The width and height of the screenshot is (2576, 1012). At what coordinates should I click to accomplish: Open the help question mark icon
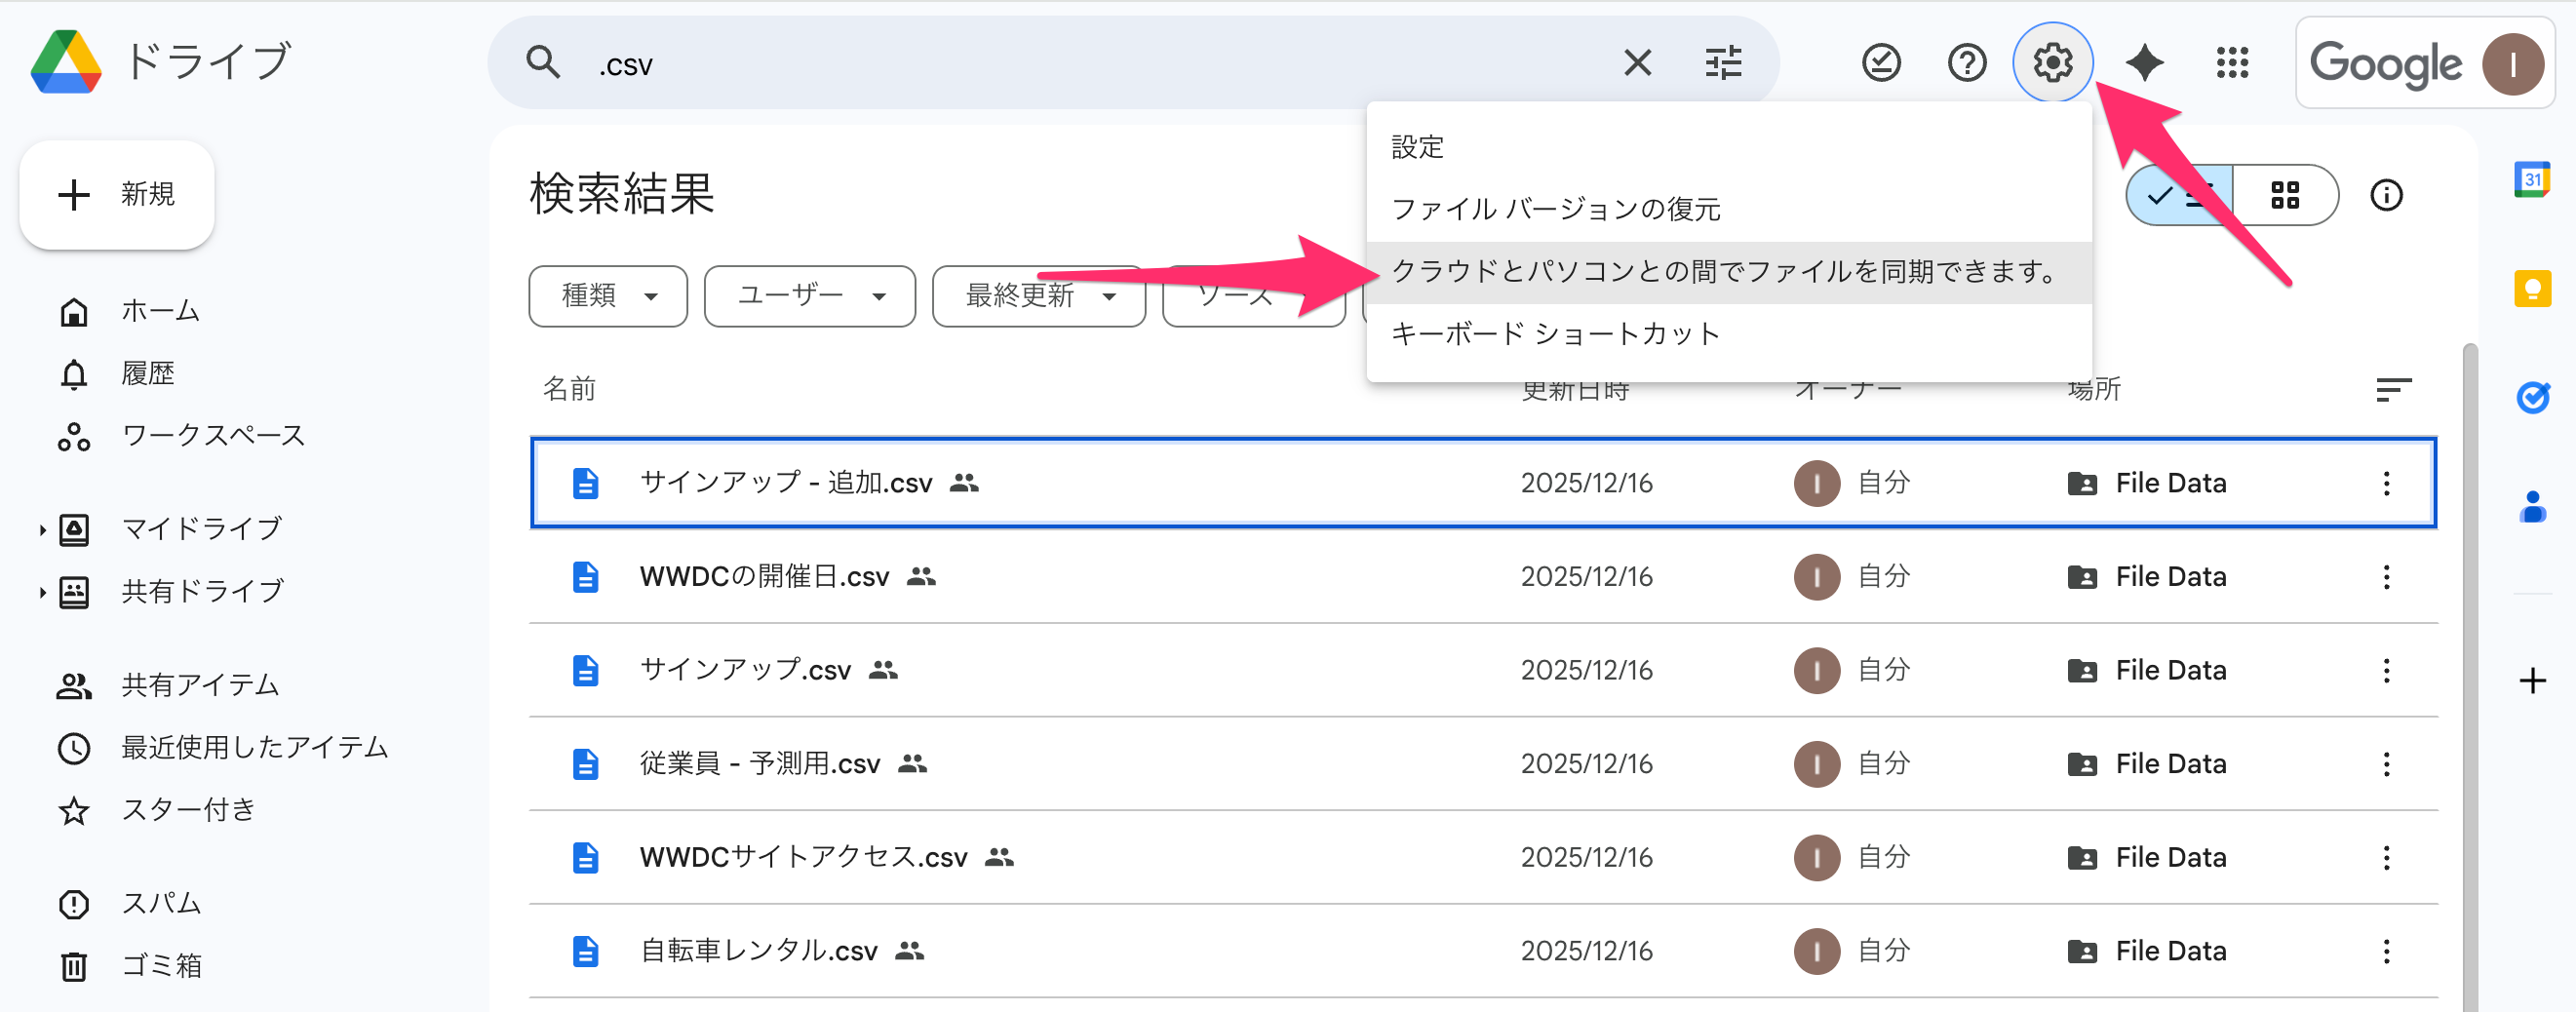click(x=1966, y=63)
